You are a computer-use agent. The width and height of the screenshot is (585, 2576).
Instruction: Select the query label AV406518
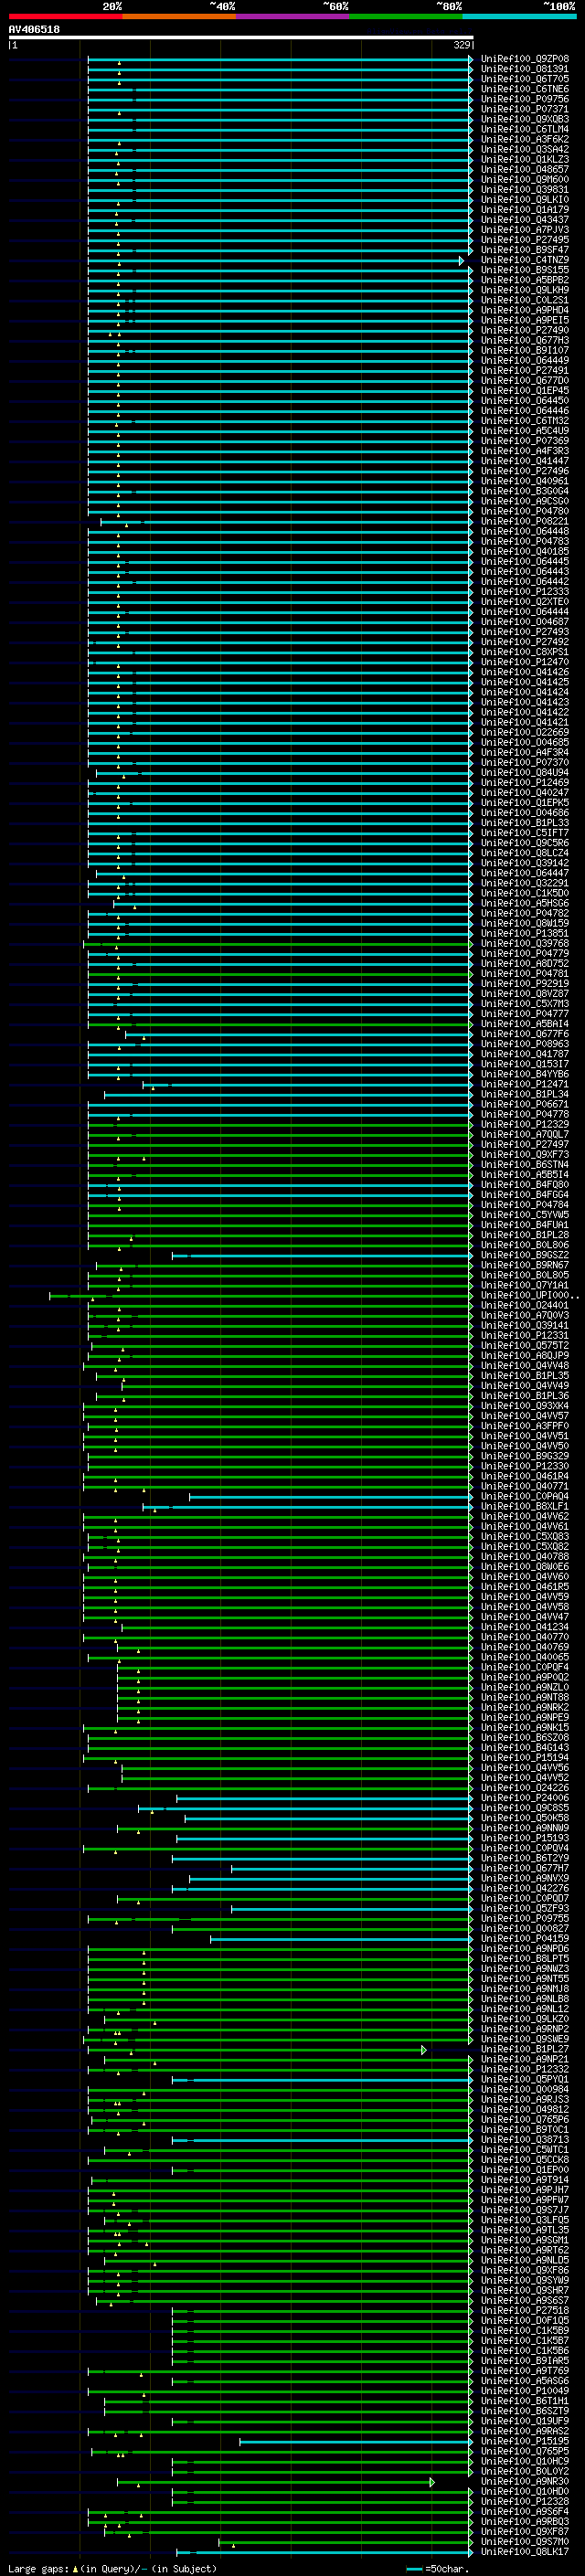point(34,30)
